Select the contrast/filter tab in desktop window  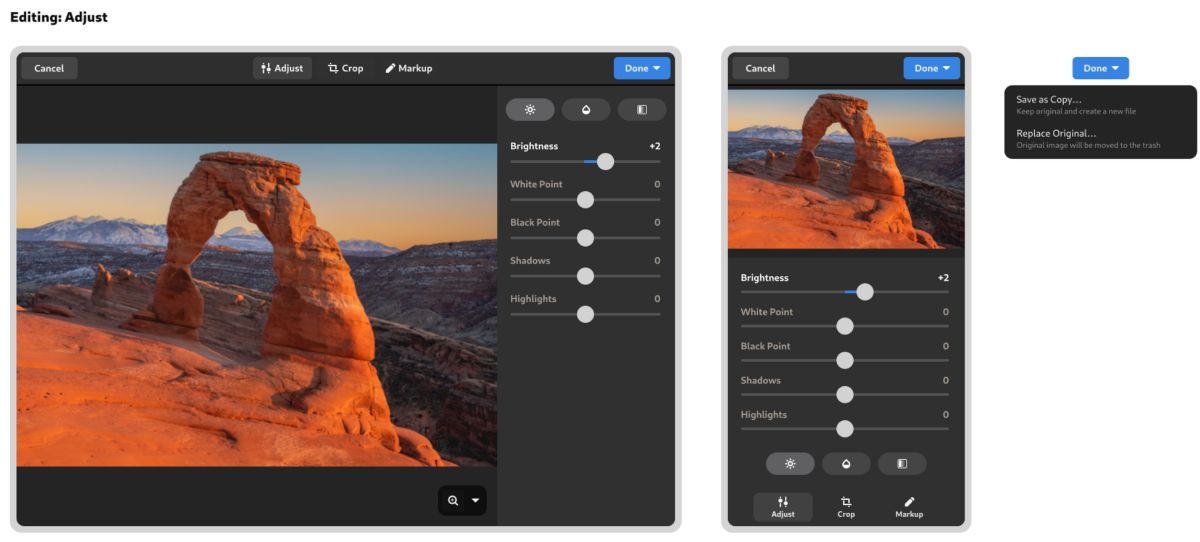(x=641, y=110)
